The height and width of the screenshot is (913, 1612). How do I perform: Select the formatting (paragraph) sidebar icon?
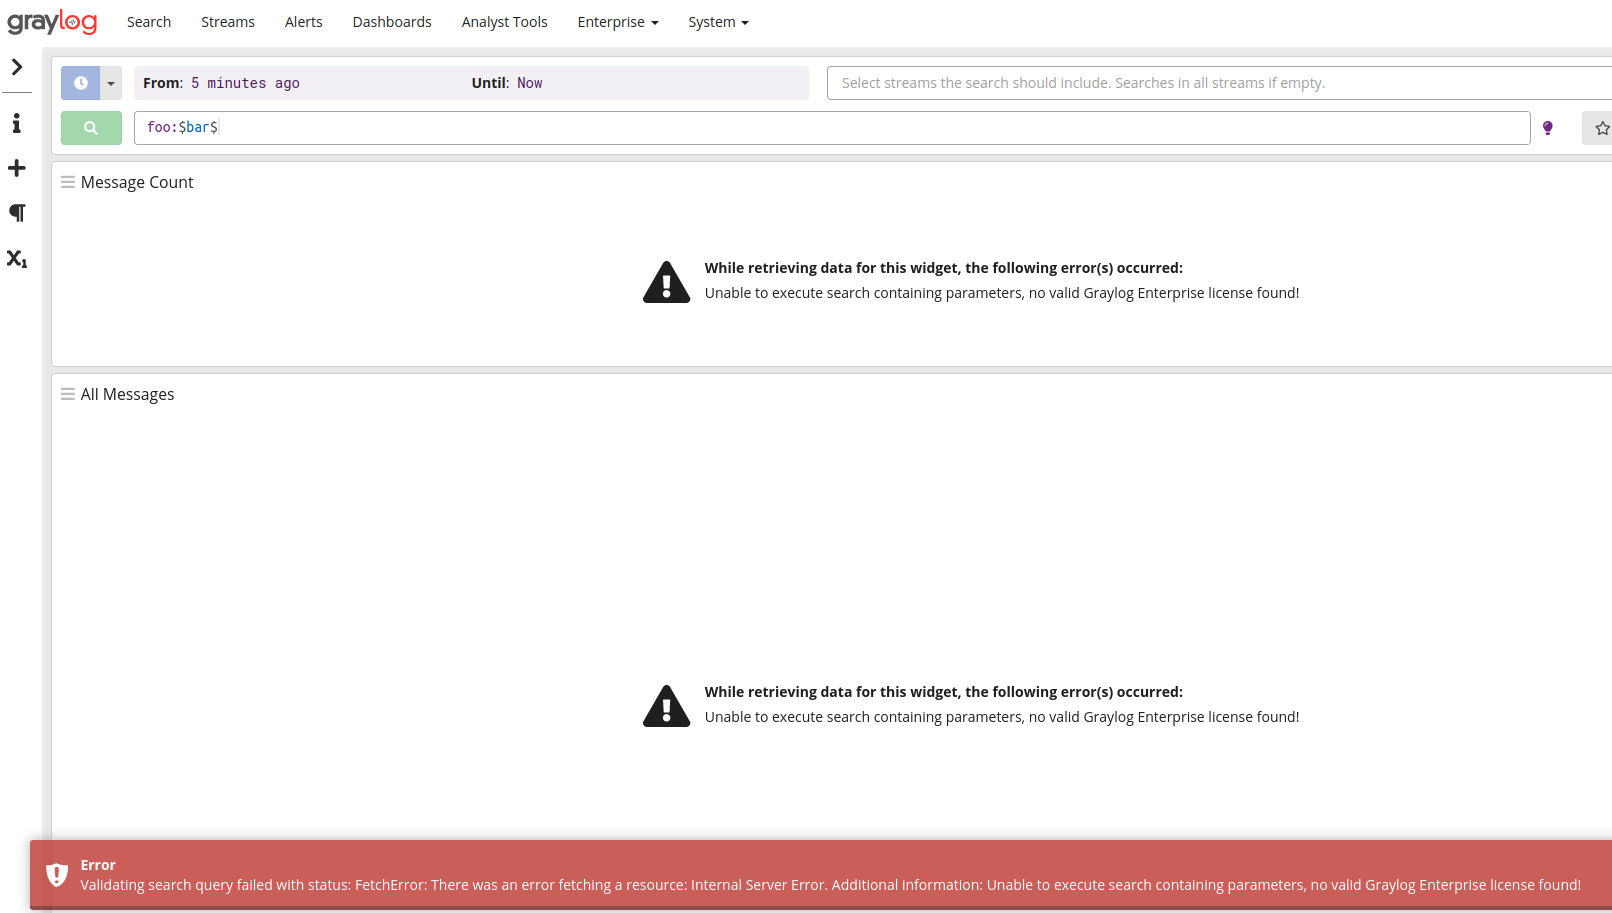pyautogui.click(x=16, y=212)
